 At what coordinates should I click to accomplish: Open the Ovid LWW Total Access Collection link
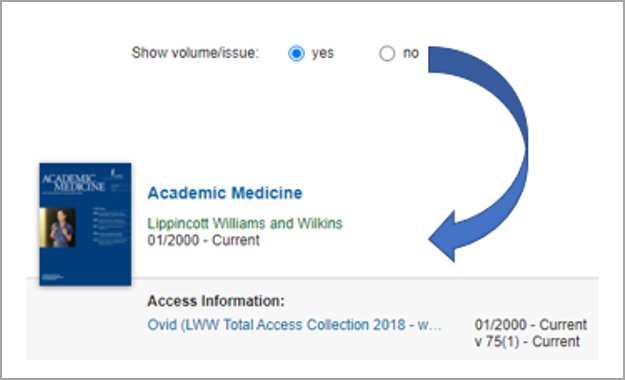(294, 325)
